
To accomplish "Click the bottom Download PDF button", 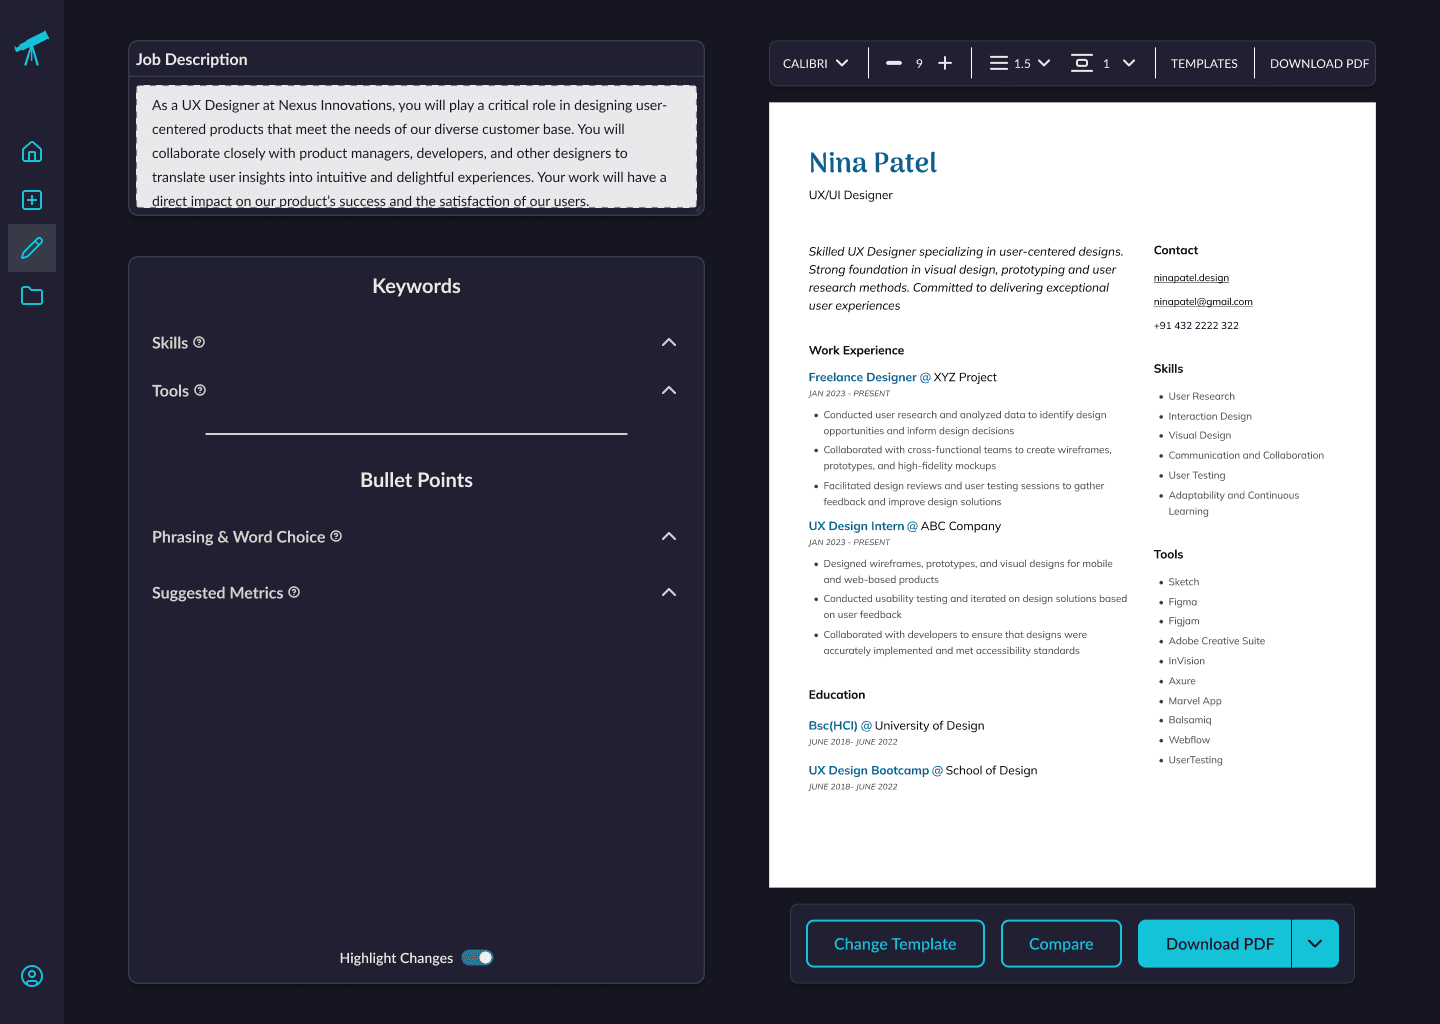I will click(1215, 944).
